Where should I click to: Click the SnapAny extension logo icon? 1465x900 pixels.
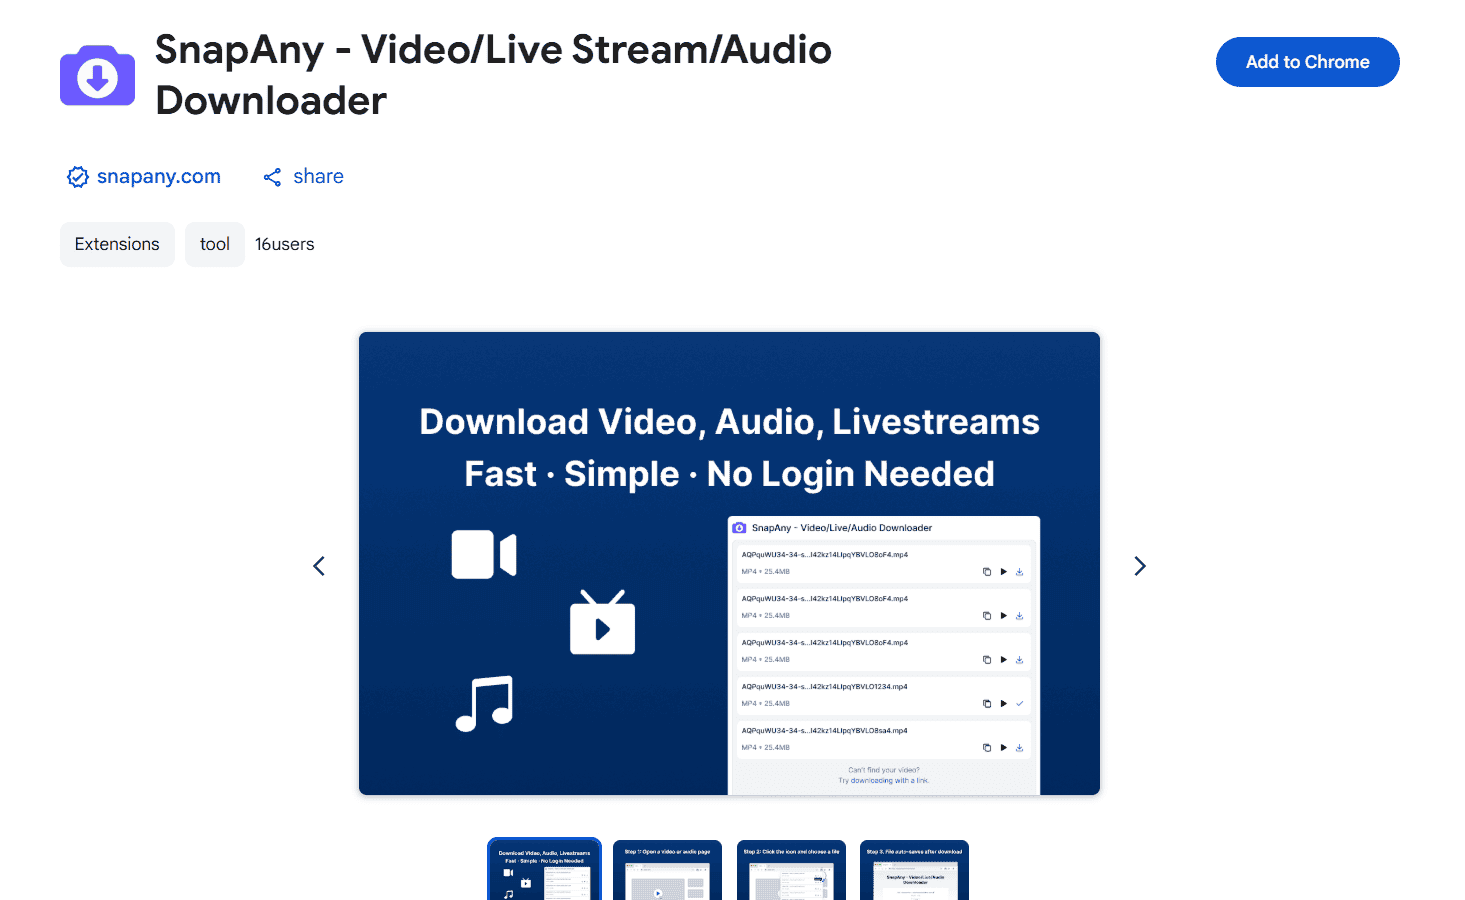pos(97,76)
